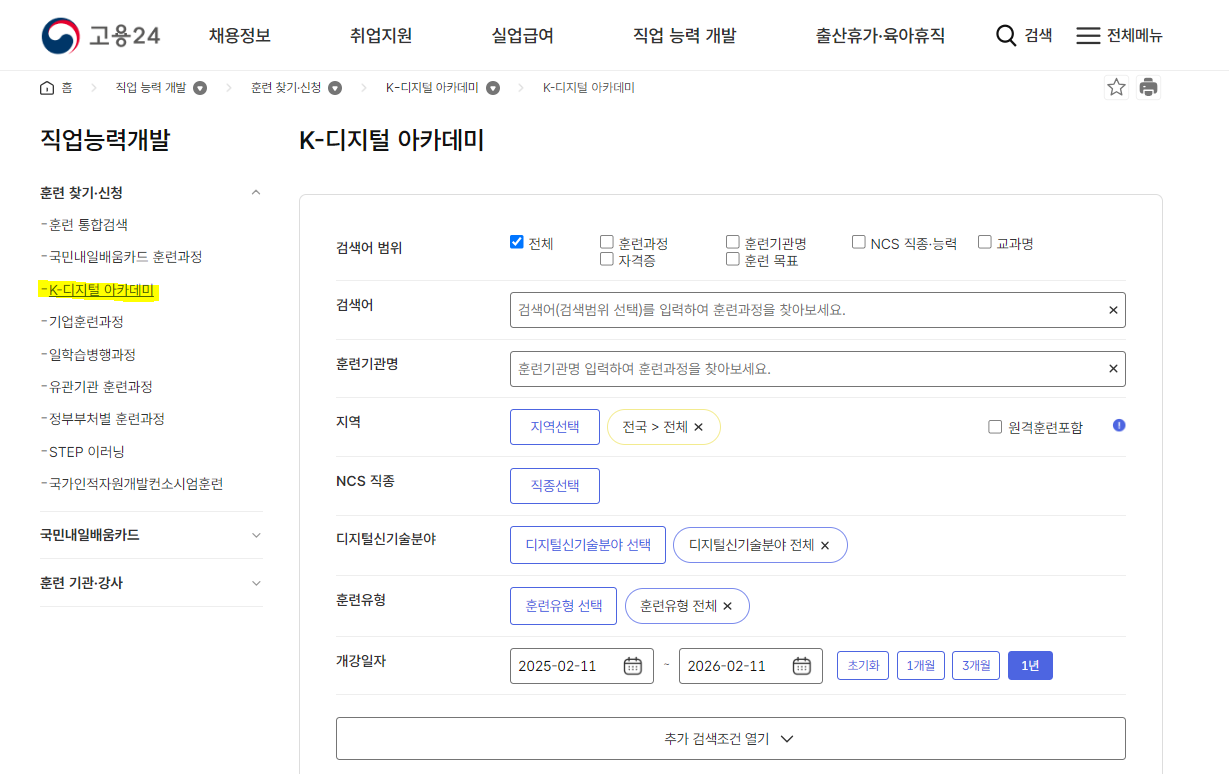Viewport: 1229px width, 774px height.
Task: Clear 훈련기관명 field with X icon
Action: (1113, 369)
